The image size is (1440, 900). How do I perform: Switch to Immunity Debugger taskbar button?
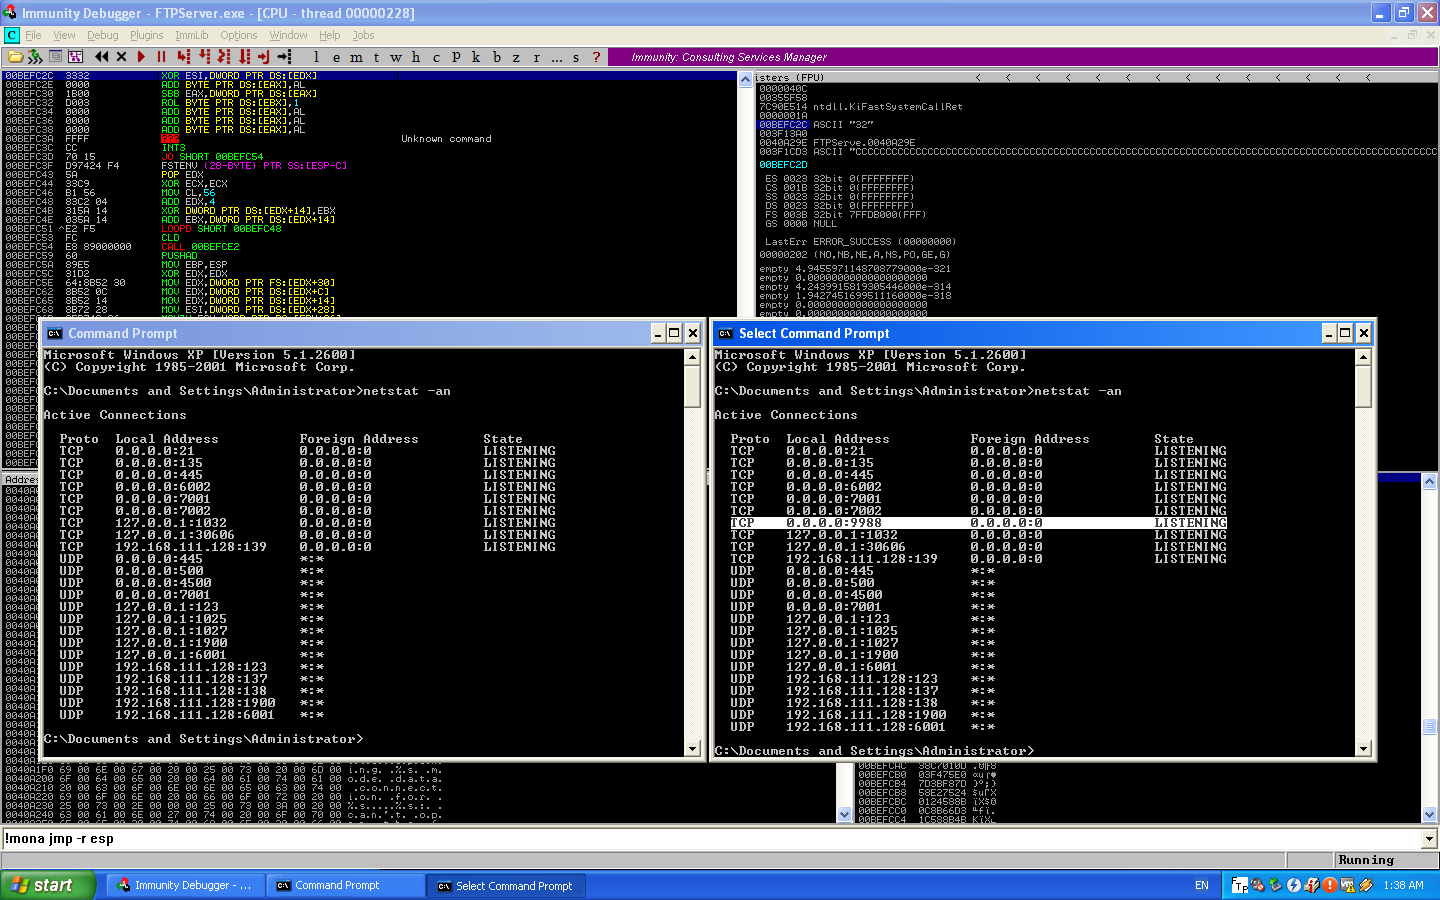click(x=185, y=885)
